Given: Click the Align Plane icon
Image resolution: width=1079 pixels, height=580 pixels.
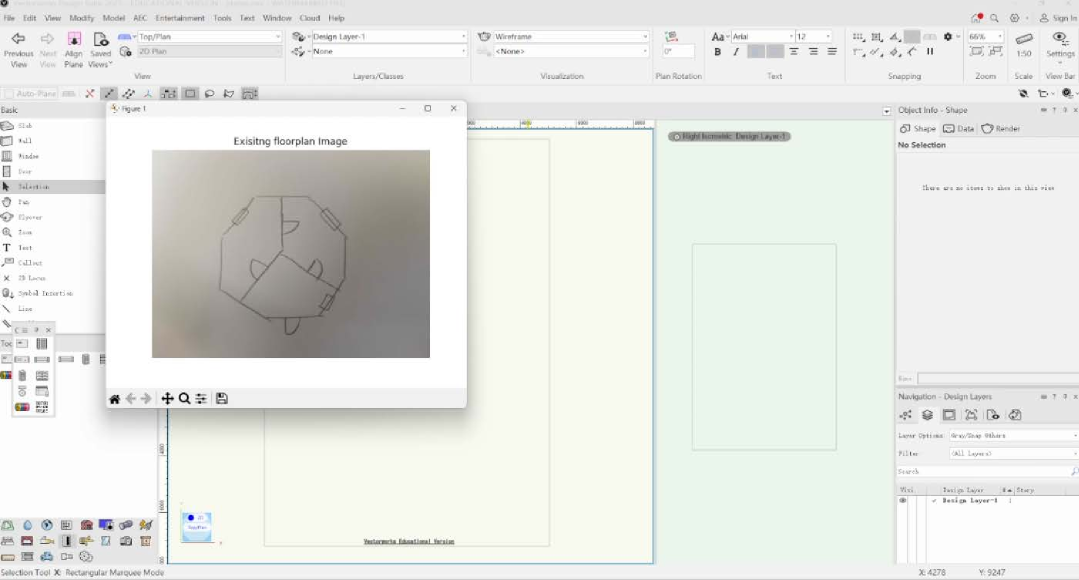Looking at the screenshot, I should click(74, 46).
